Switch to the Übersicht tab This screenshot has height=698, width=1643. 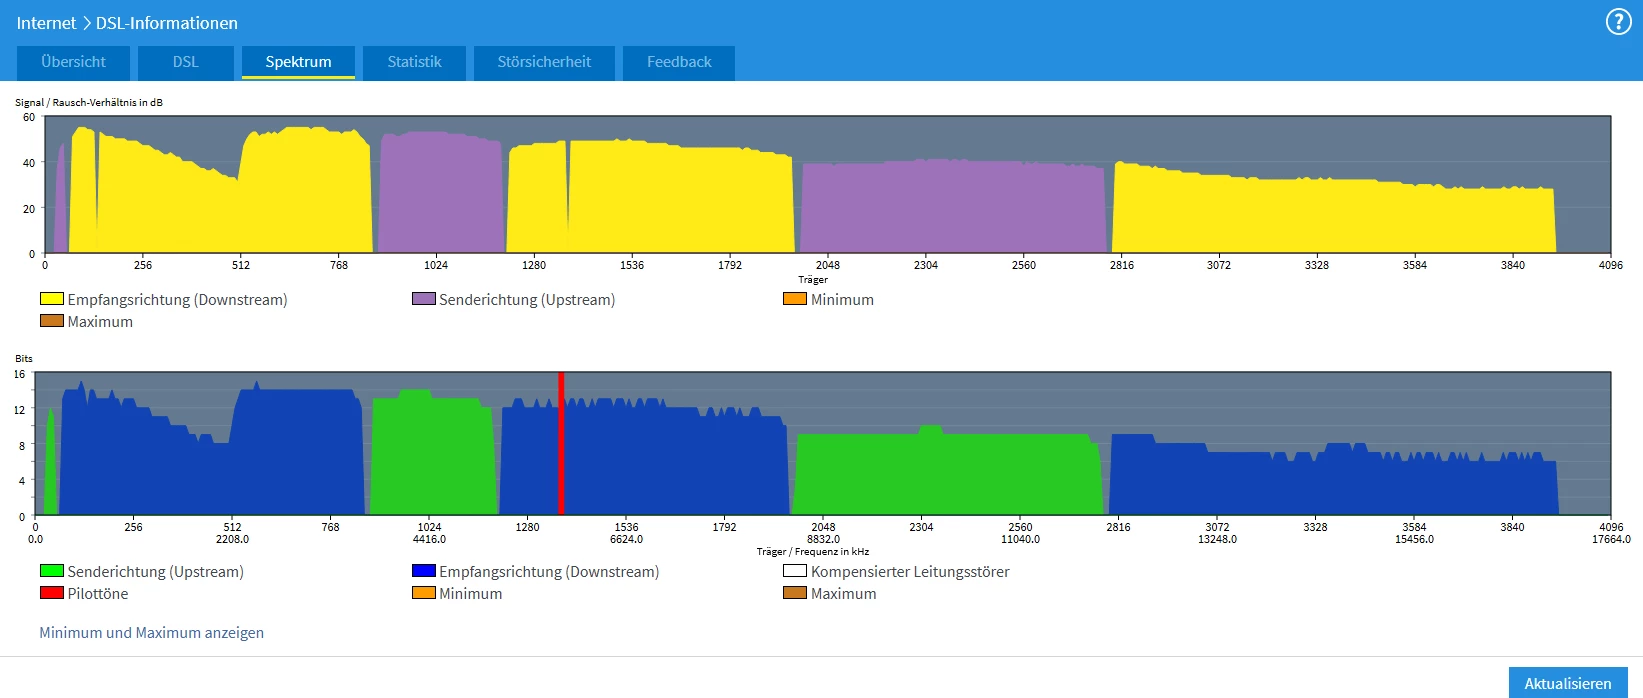pyautogui.click(x=73, y=62)
